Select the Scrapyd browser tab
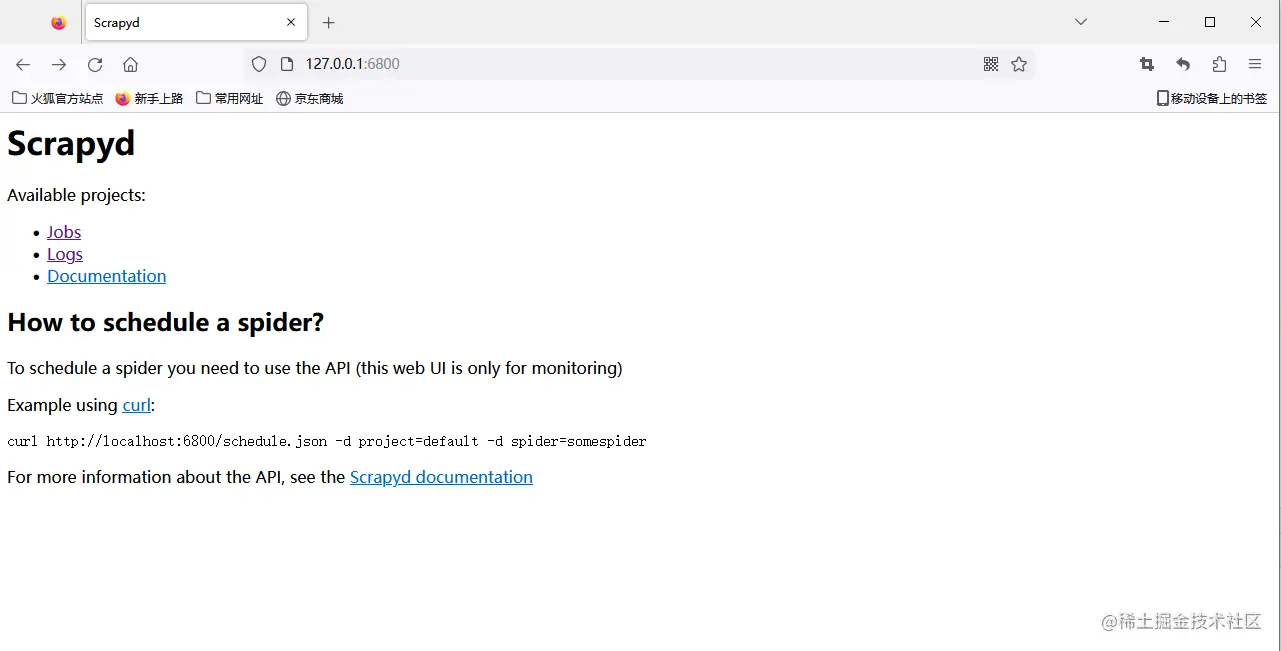This screenshot has height=651, width=1281. 196,22
